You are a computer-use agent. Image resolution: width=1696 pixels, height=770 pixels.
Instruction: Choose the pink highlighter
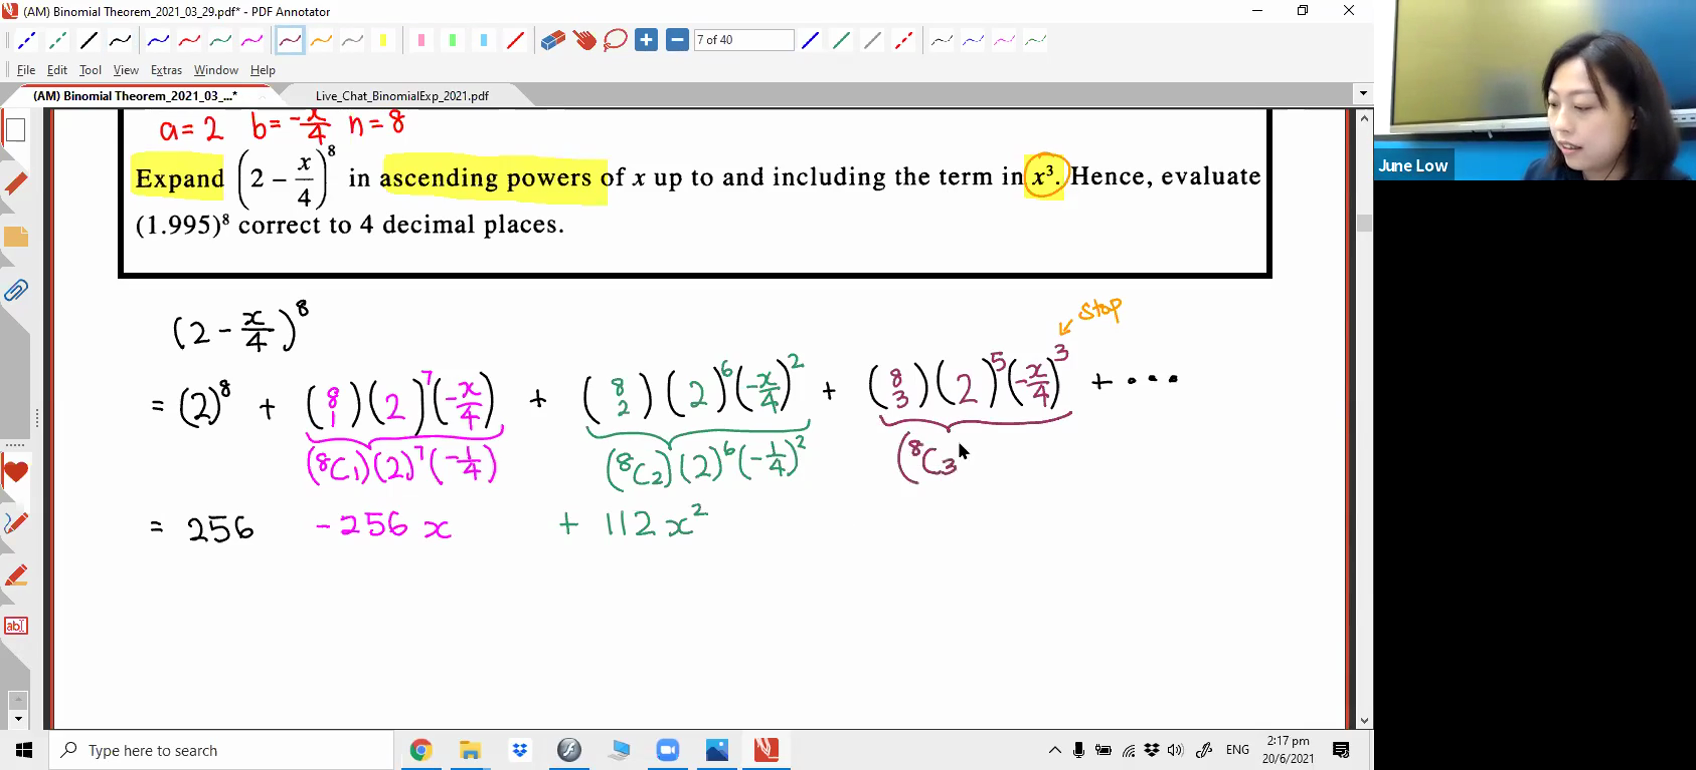(x=421, y=41)
